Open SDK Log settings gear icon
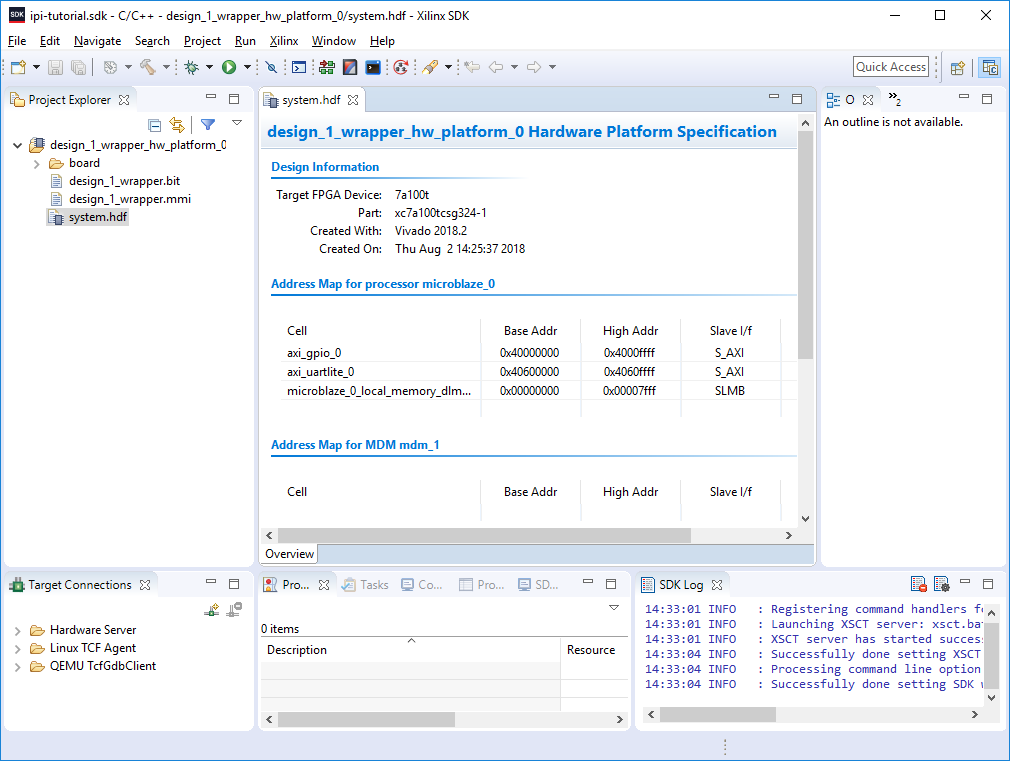This screenshot has width=1010, height=761. [941, 584]
